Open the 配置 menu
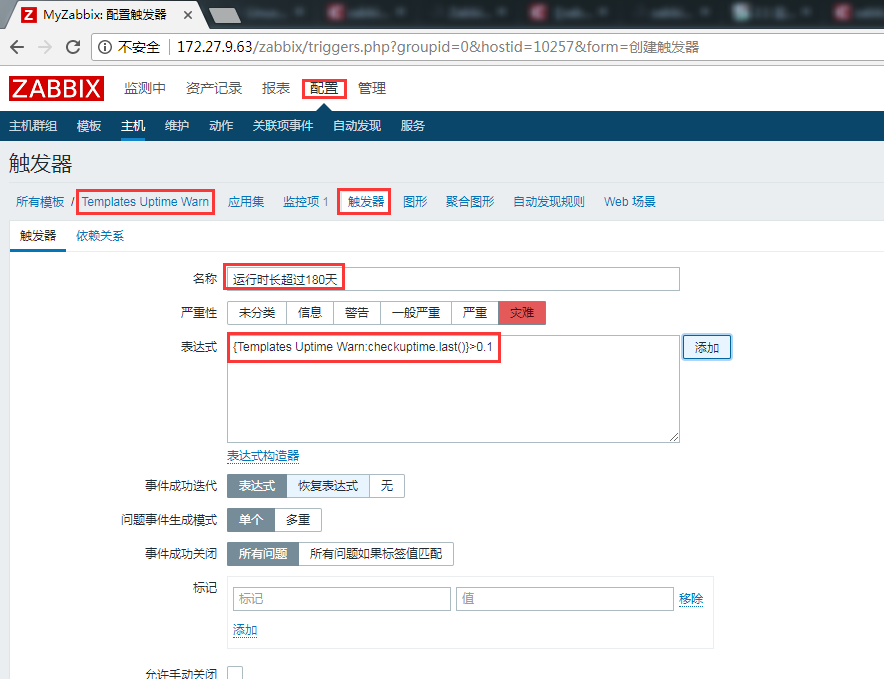The height and width of the screenshot is (679, 884). point(324,88)
